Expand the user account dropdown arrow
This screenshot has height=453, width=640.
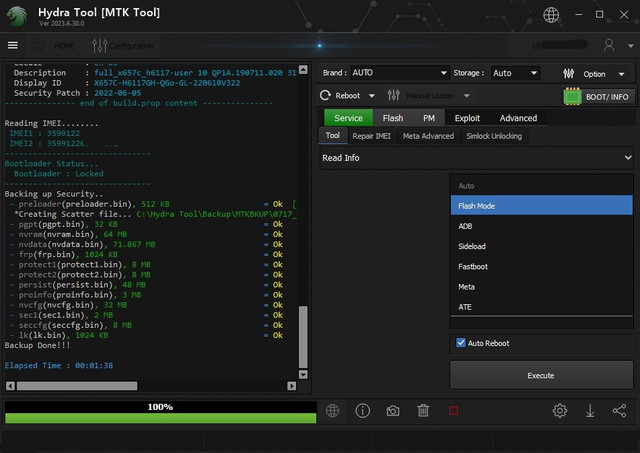point(630,46)
